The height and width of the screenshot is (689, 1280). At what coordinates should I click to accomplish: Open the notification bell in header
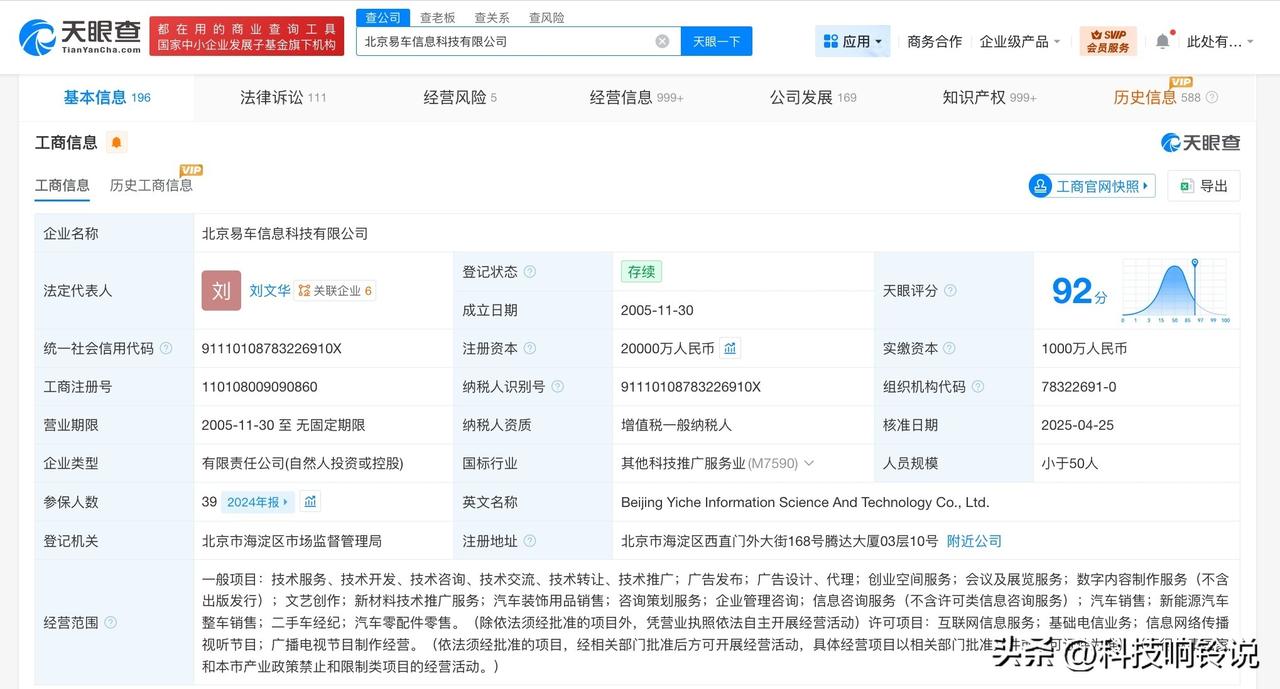1162,41
